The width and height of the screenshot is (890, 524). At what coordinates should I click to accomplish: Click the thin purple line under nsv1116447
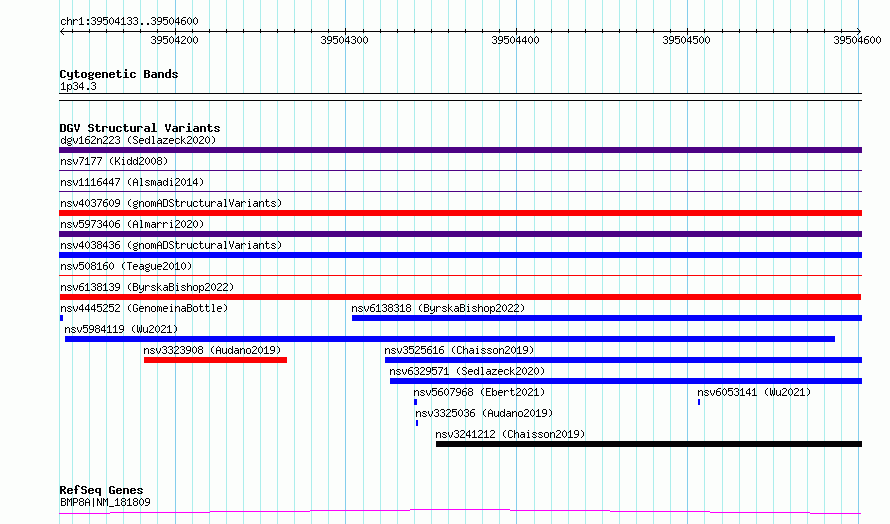click(x=460, y=191)
